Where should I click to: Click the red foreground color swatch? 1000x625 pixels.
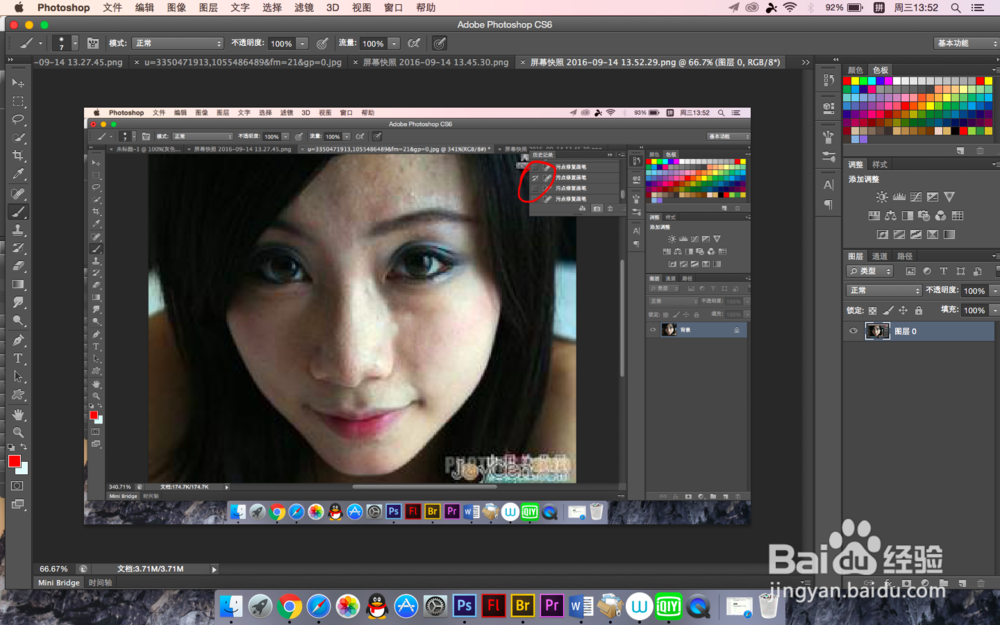pos(14,461)
